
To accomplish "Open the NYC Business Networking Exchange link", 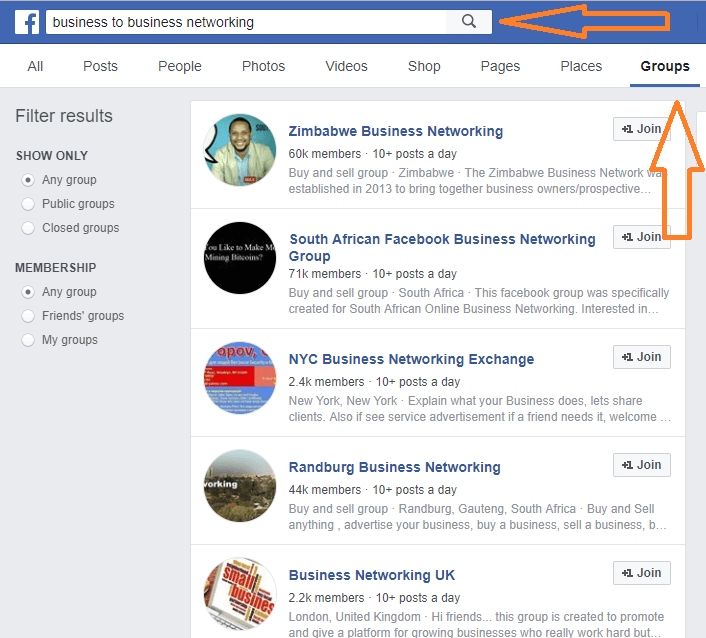I will pos(412,359).
